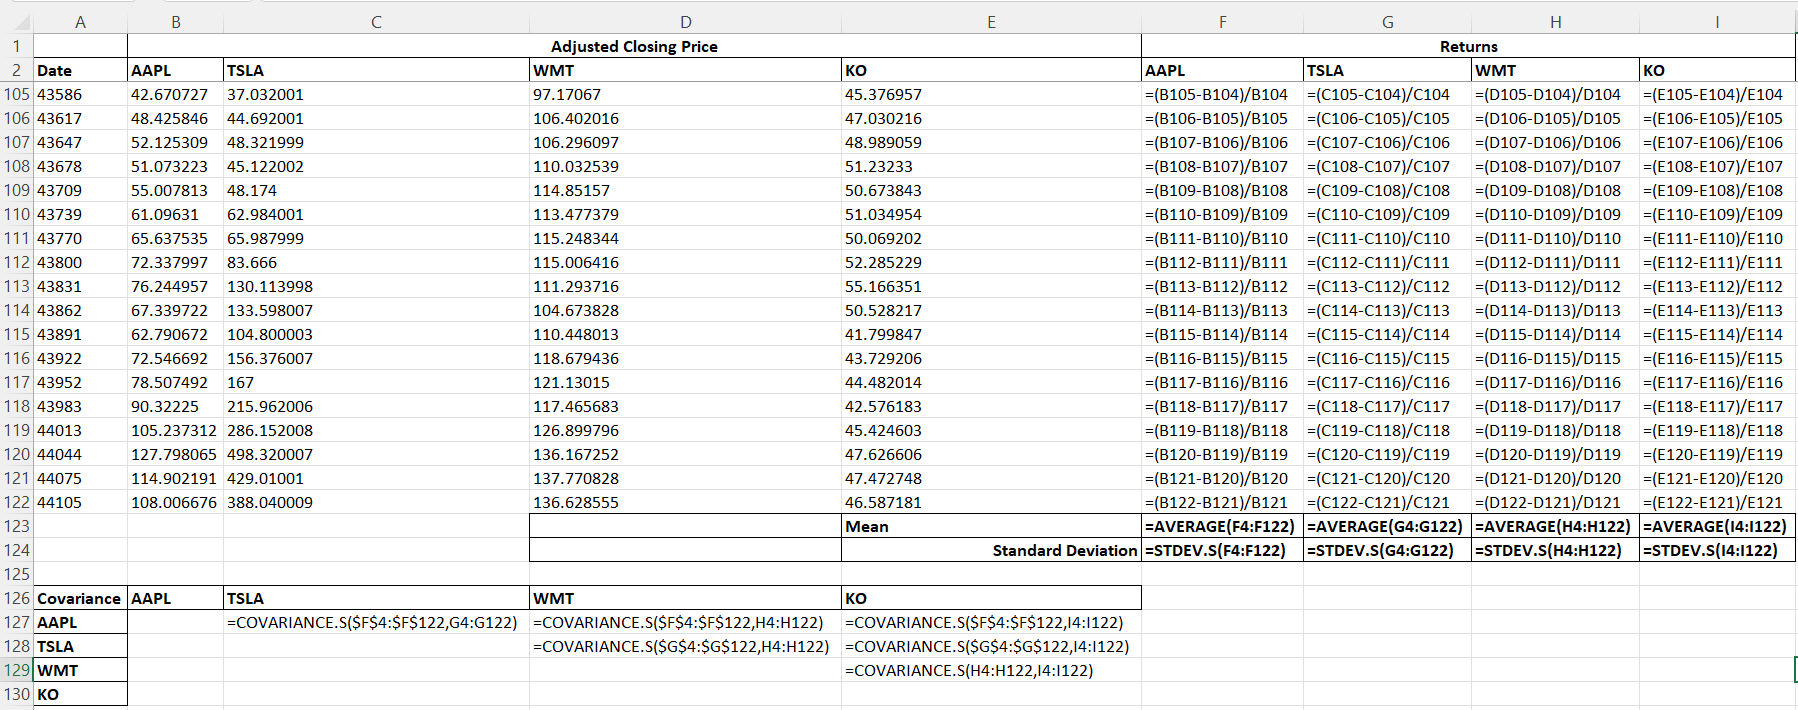Select column H header

[1555, 22]
